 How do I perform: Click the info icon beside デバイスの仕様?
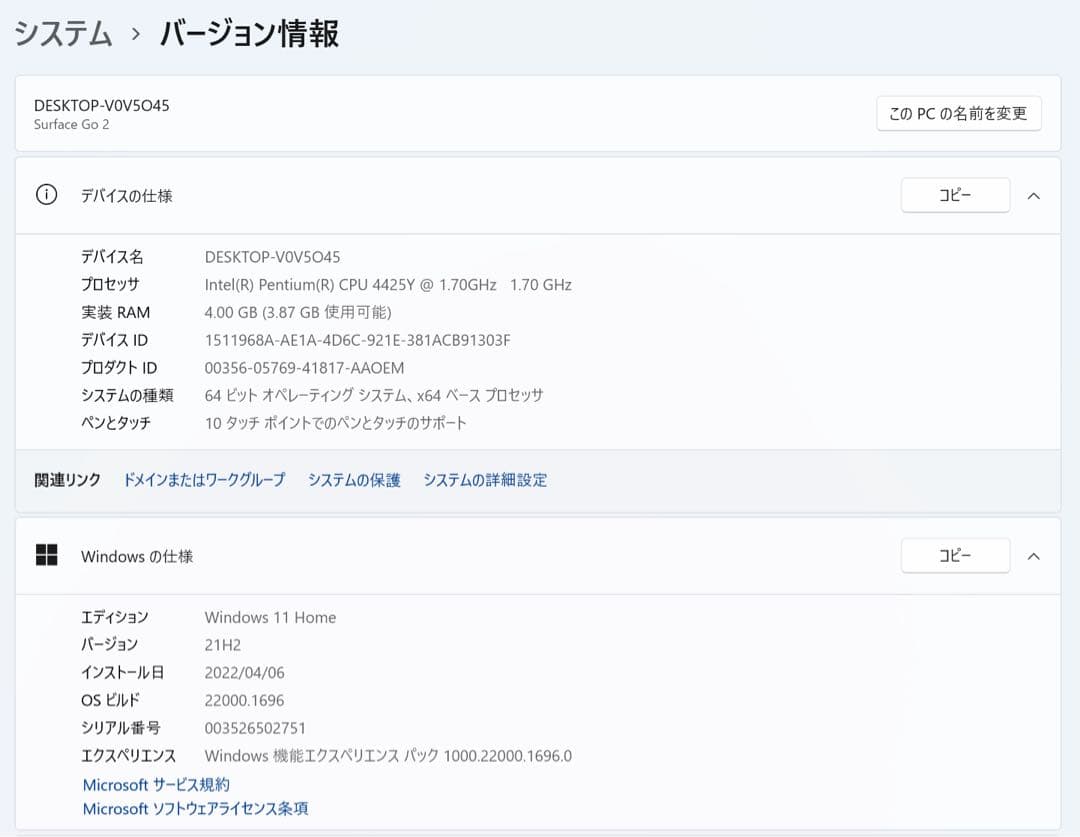(x=45, y=195)
